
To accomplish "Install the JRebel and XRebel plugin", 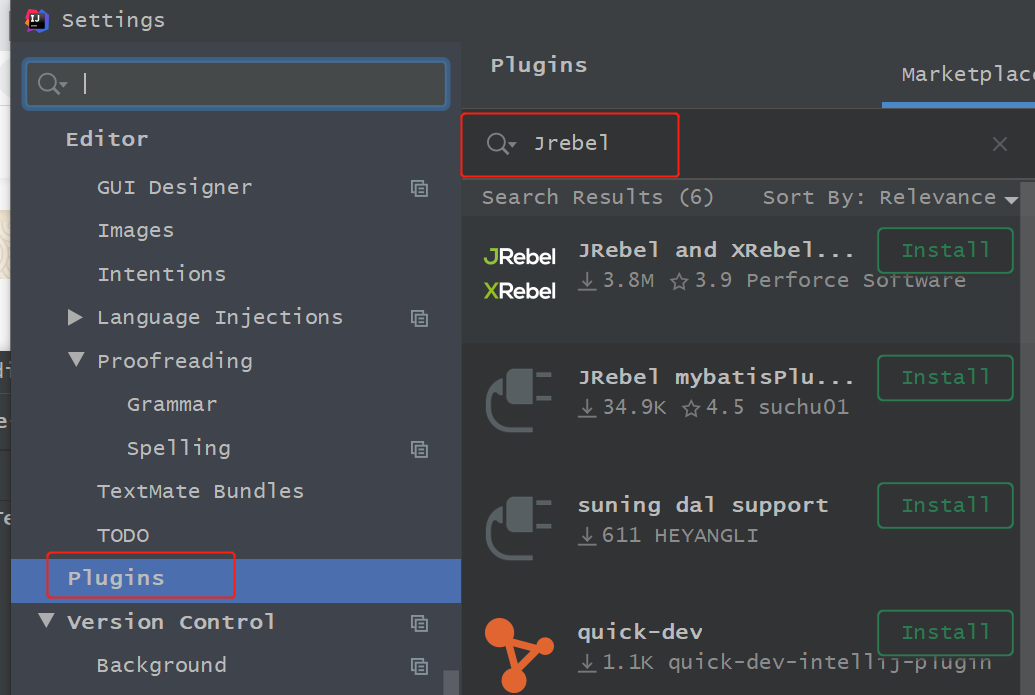I will coord(945,251).
